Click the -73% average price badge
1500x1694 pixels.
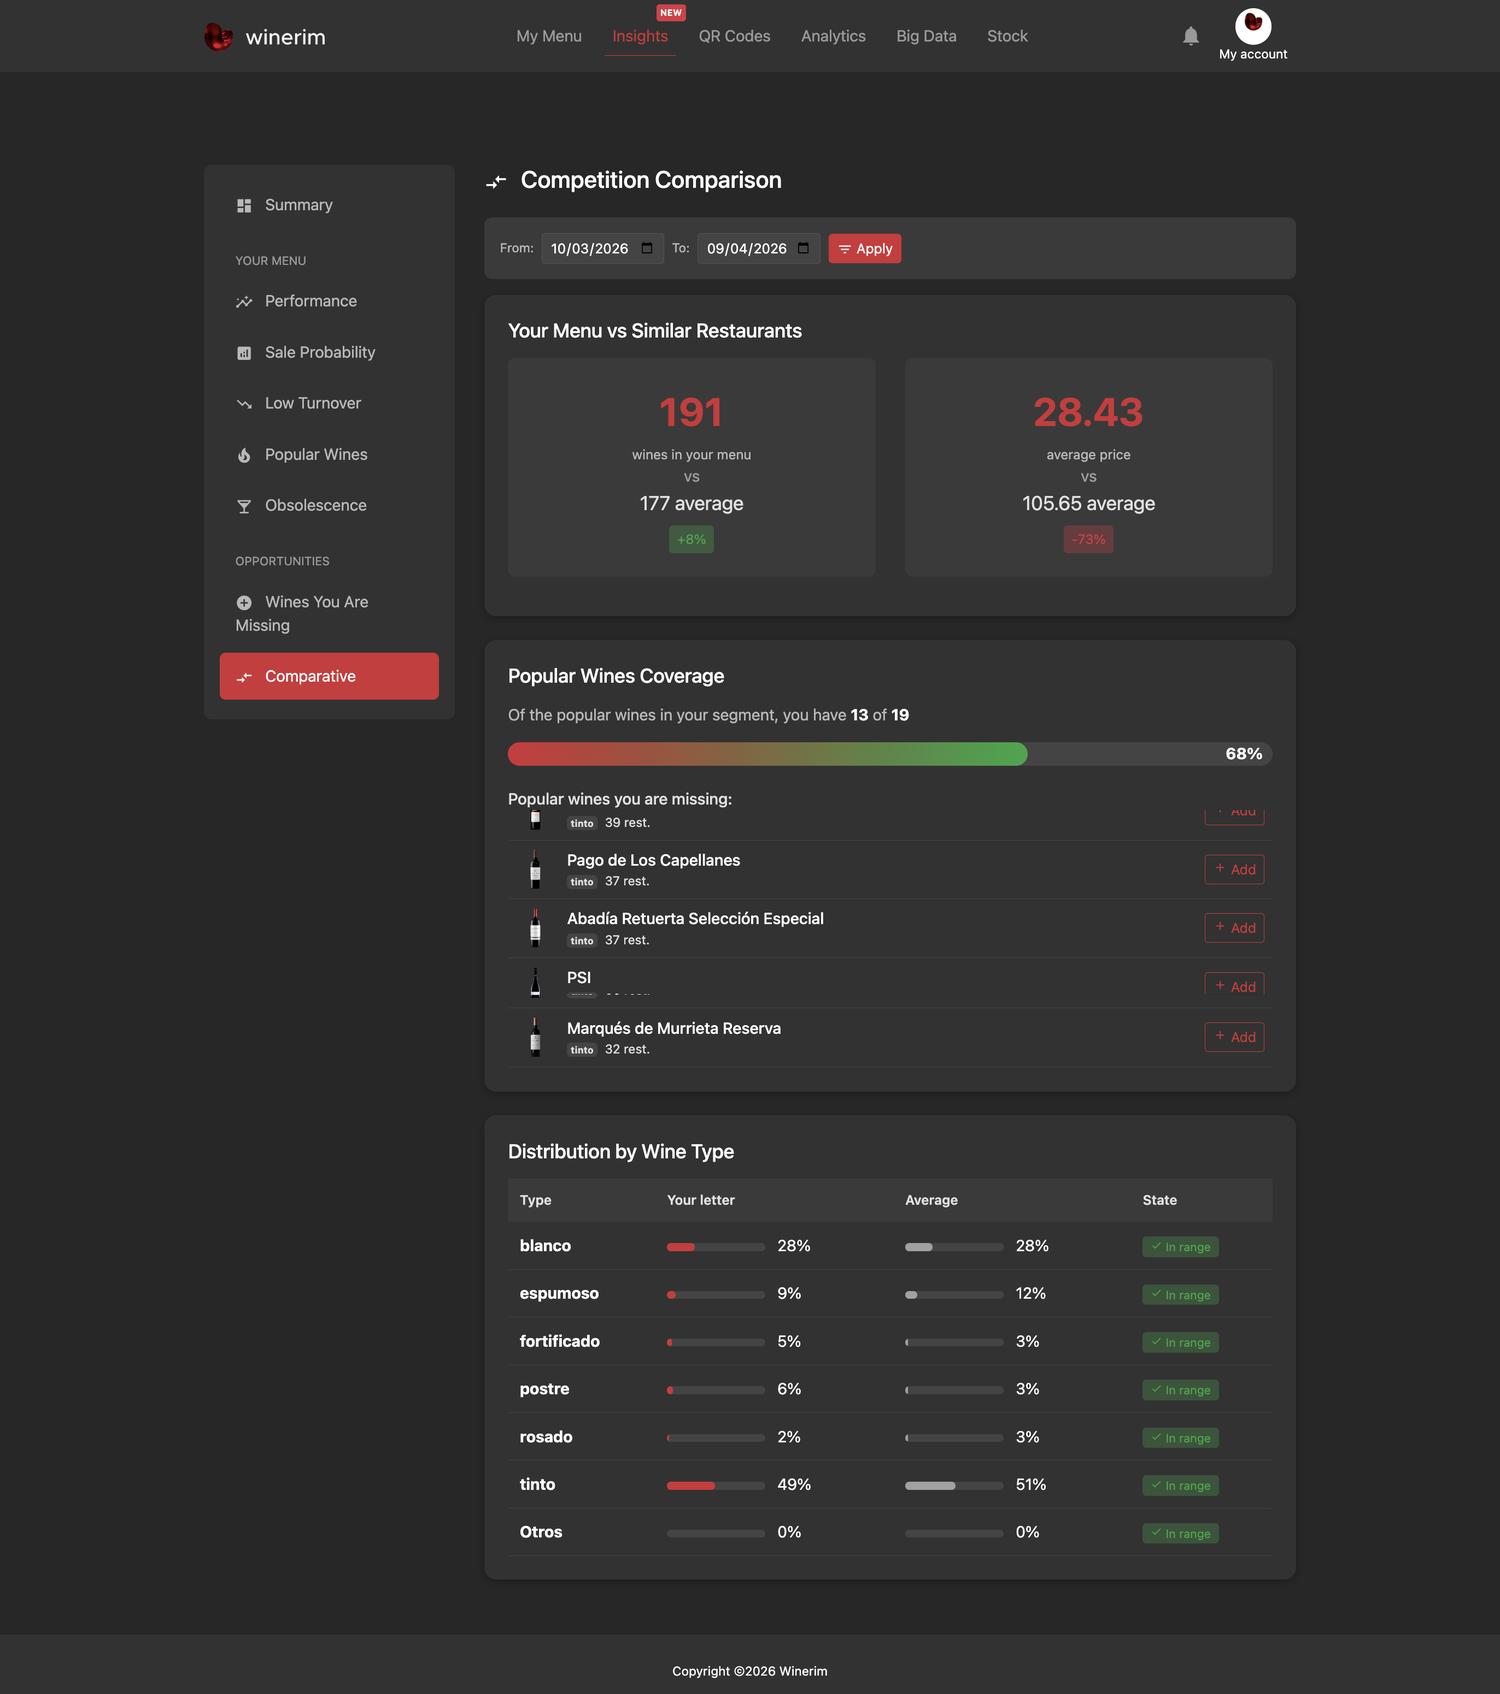tap(1088, 540)
